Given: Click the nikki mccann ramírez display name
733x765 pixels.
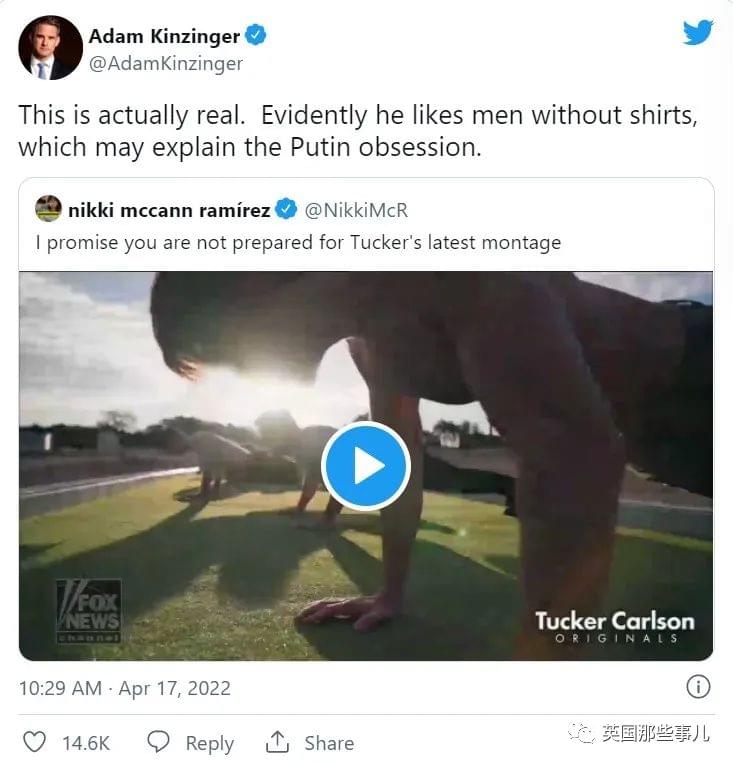Looking at the screenshot, I should pyautogui.click(x=169, y=210).
